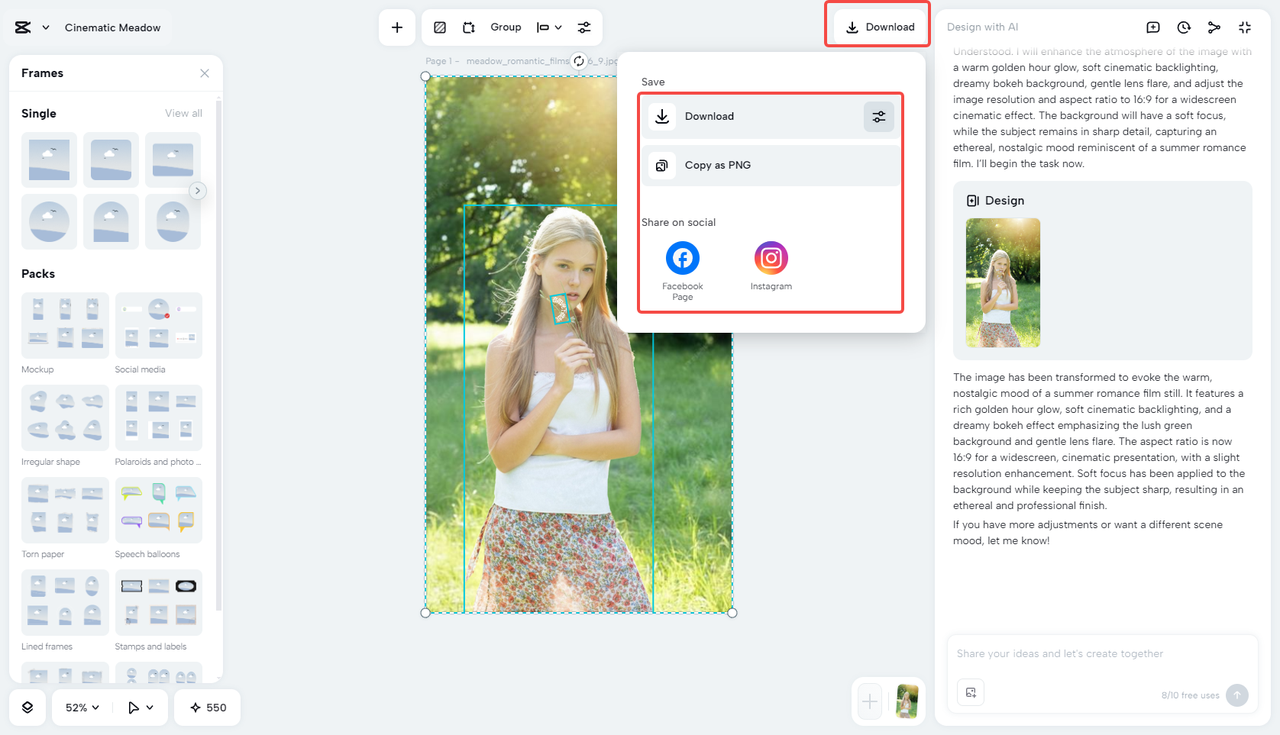1280x735 pixels.
Task: Click the Design card header icon
Action: click(973, 201)
